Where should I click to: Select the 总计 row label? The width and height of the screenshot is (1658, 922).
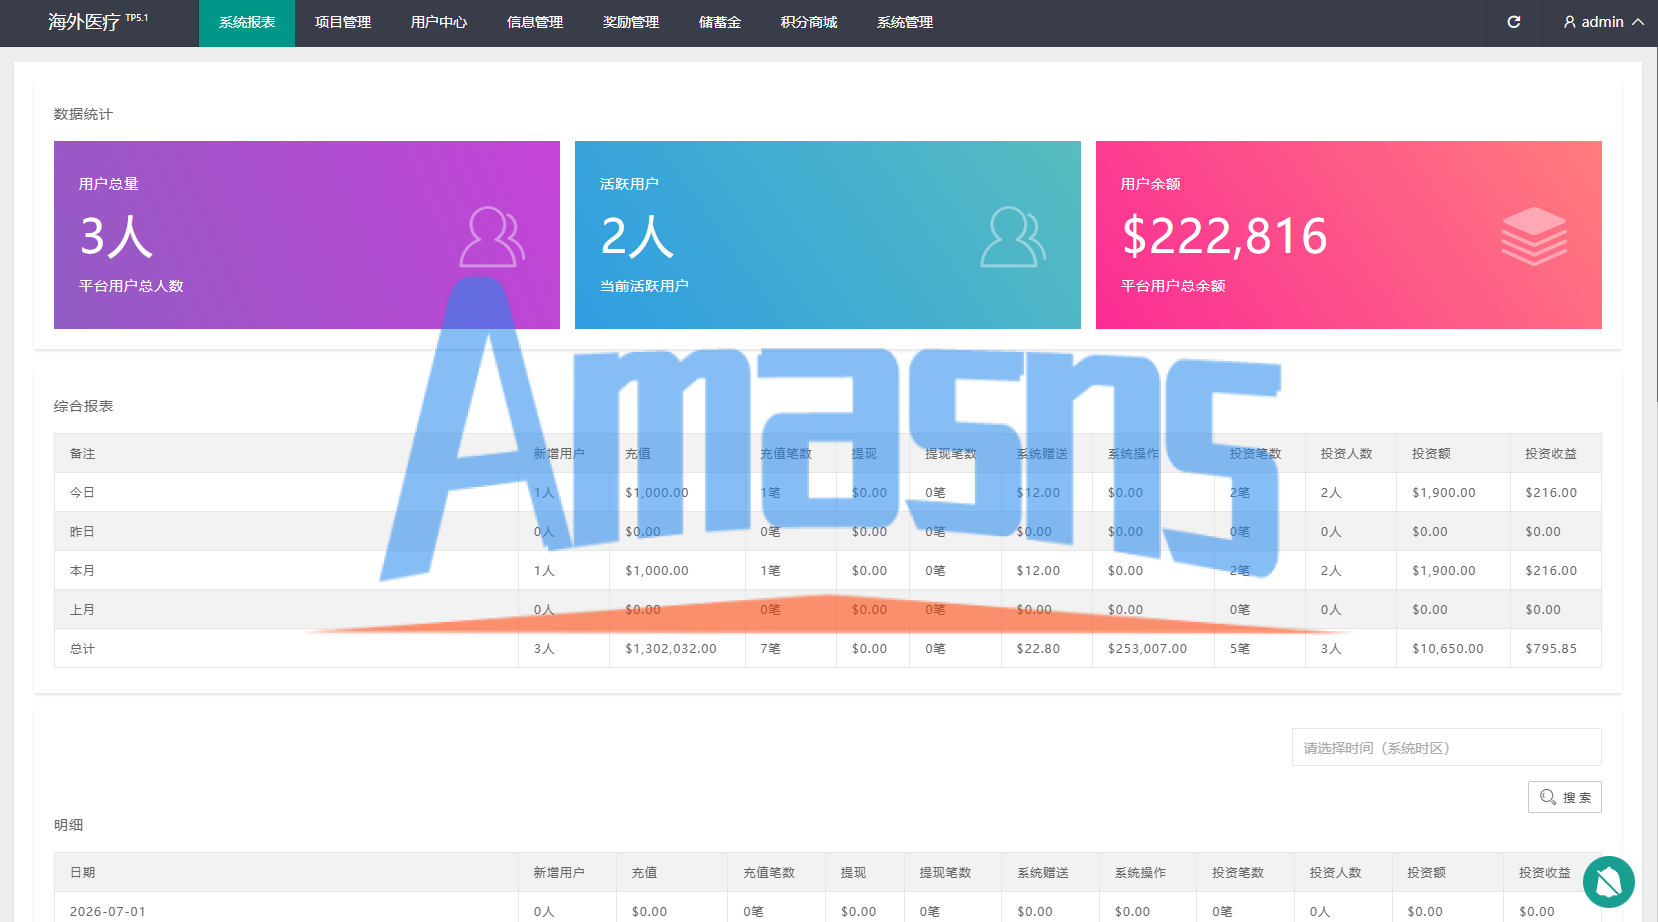[x=82, y=649]
